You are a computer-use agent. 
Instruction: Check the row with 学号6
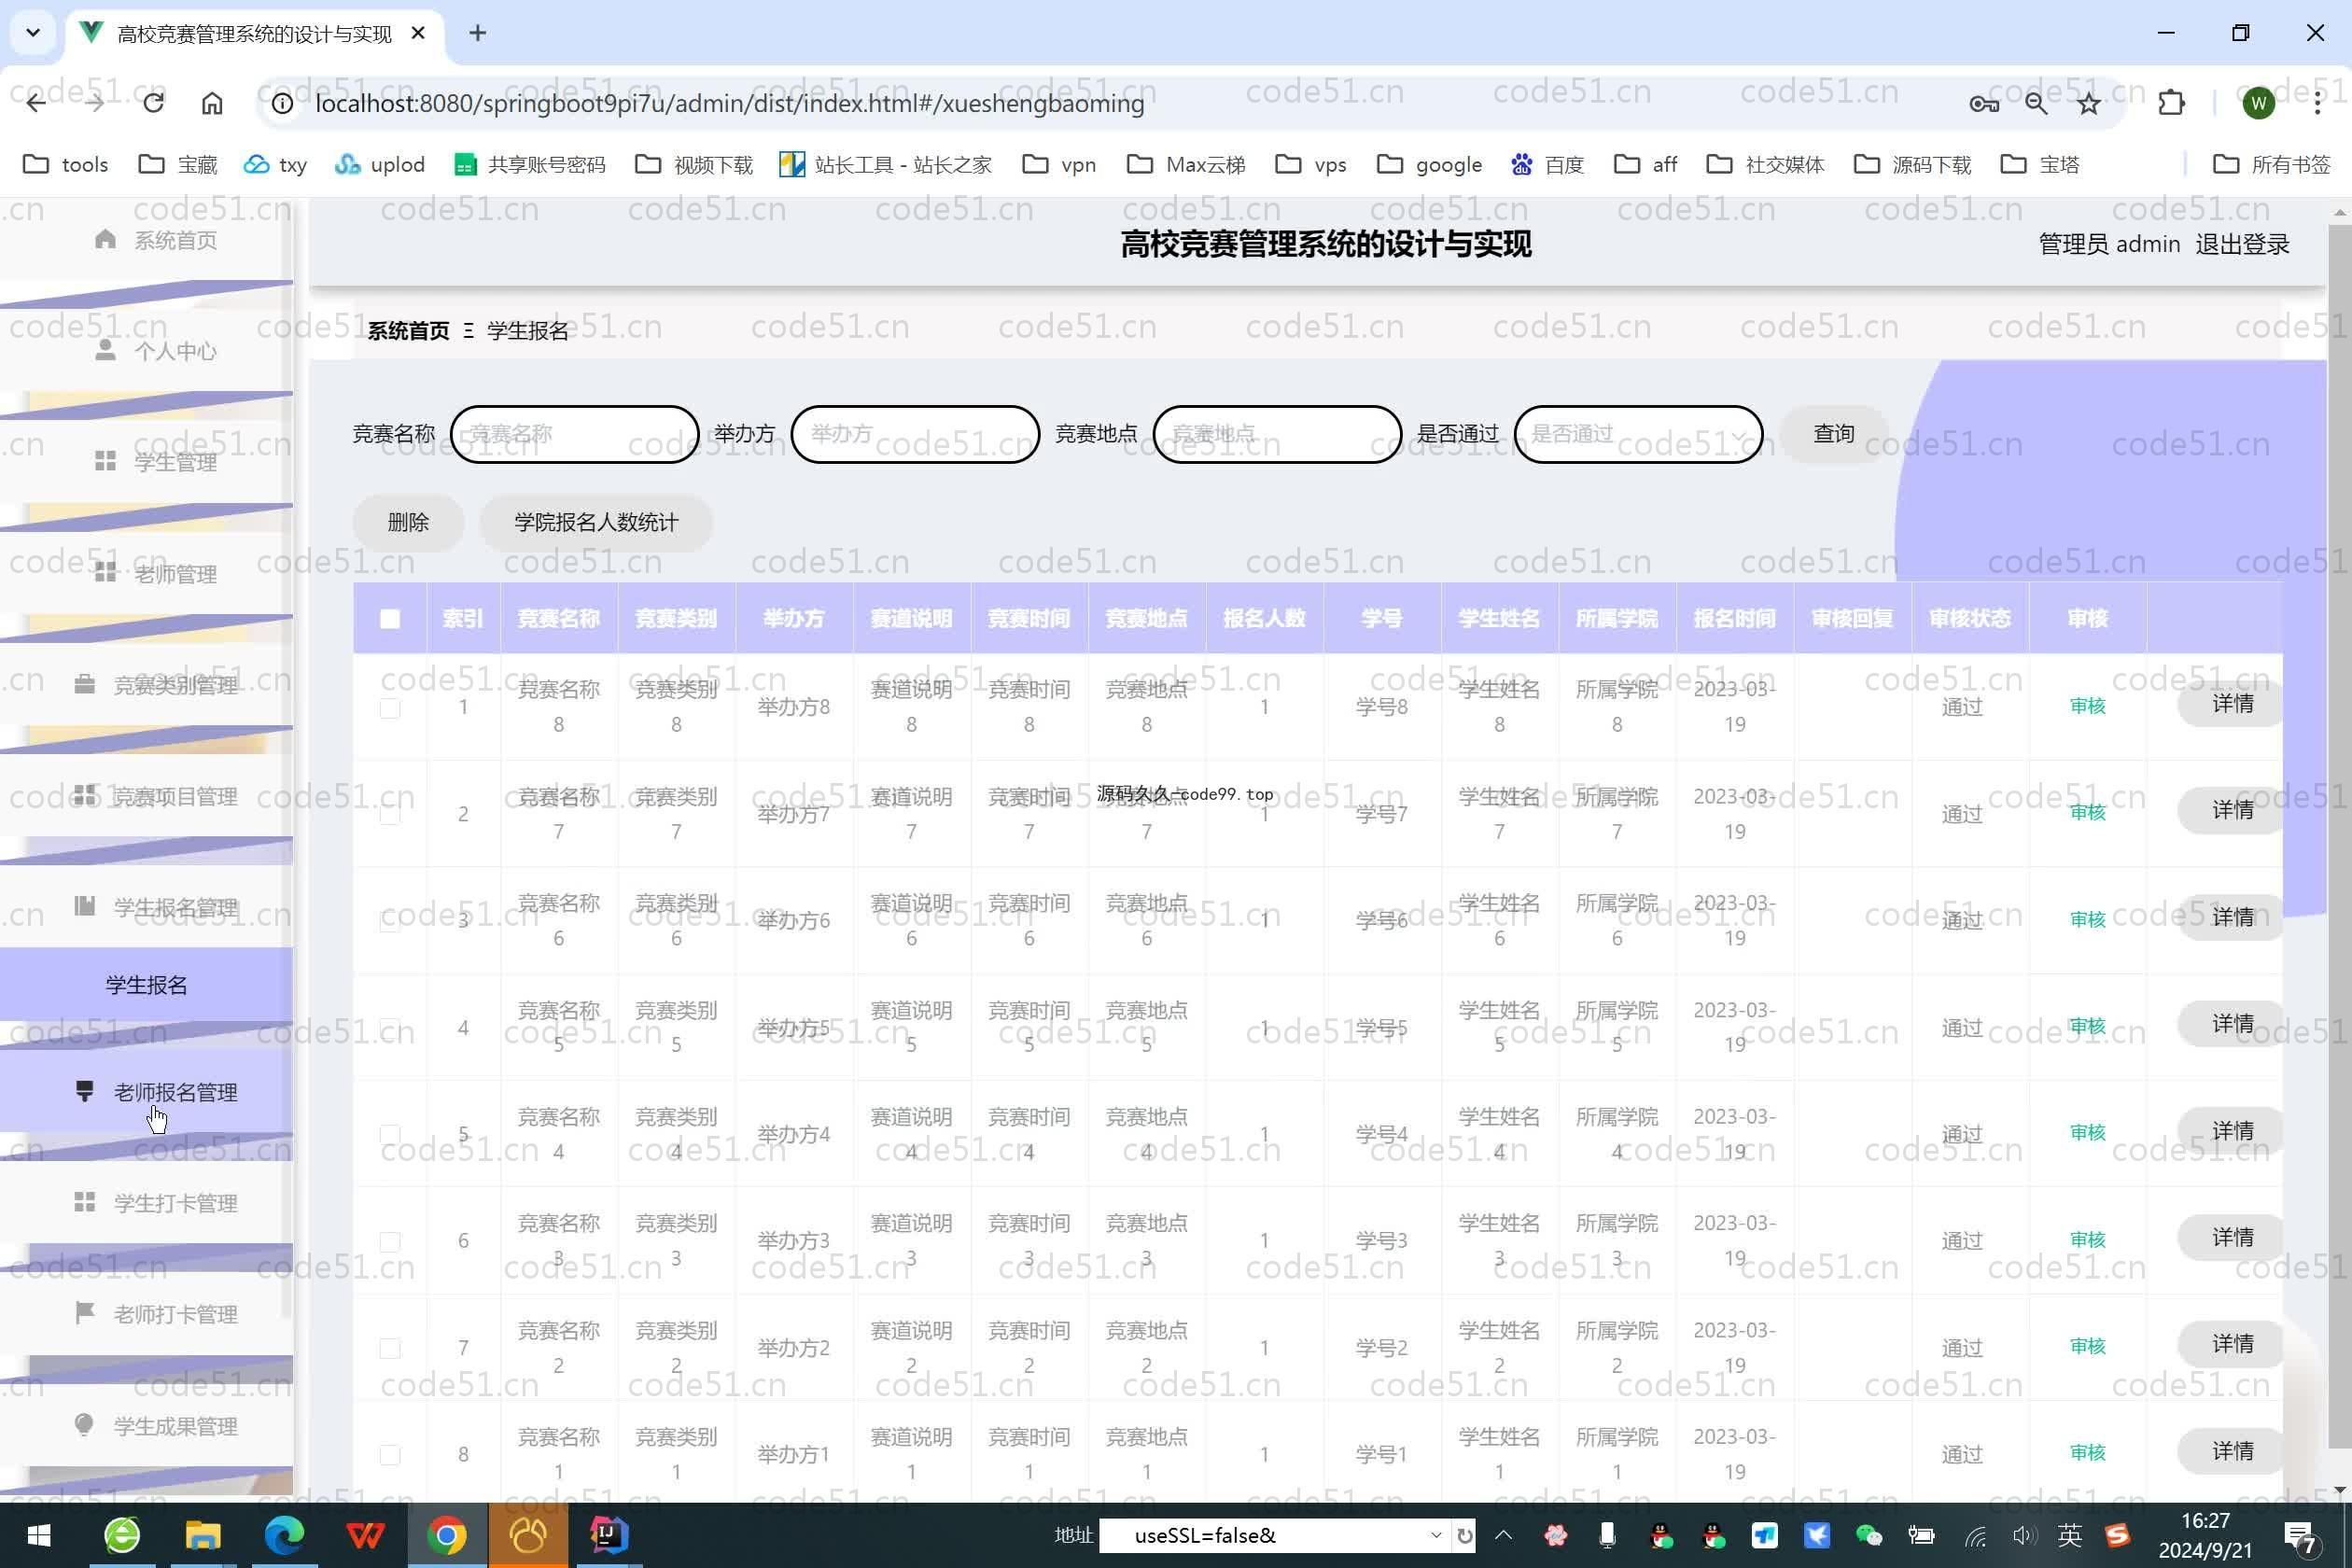390,921
